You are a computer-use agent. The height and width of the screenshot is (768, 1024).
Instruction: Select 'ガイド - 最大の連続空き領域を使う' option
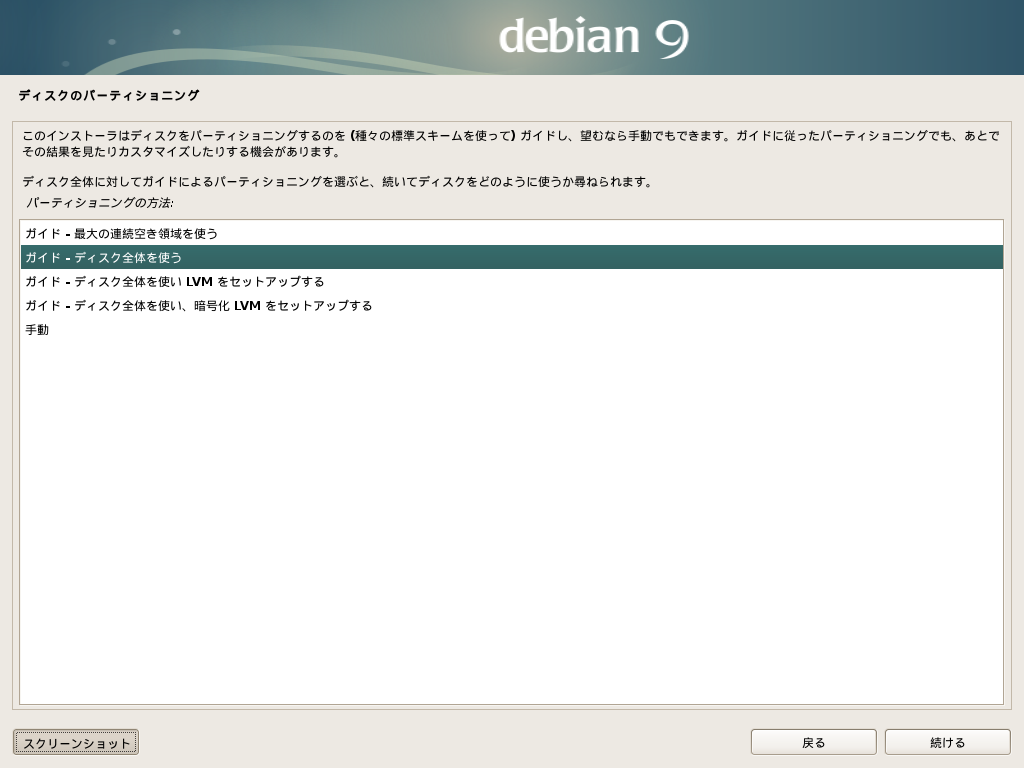click(x=511, y=233)
